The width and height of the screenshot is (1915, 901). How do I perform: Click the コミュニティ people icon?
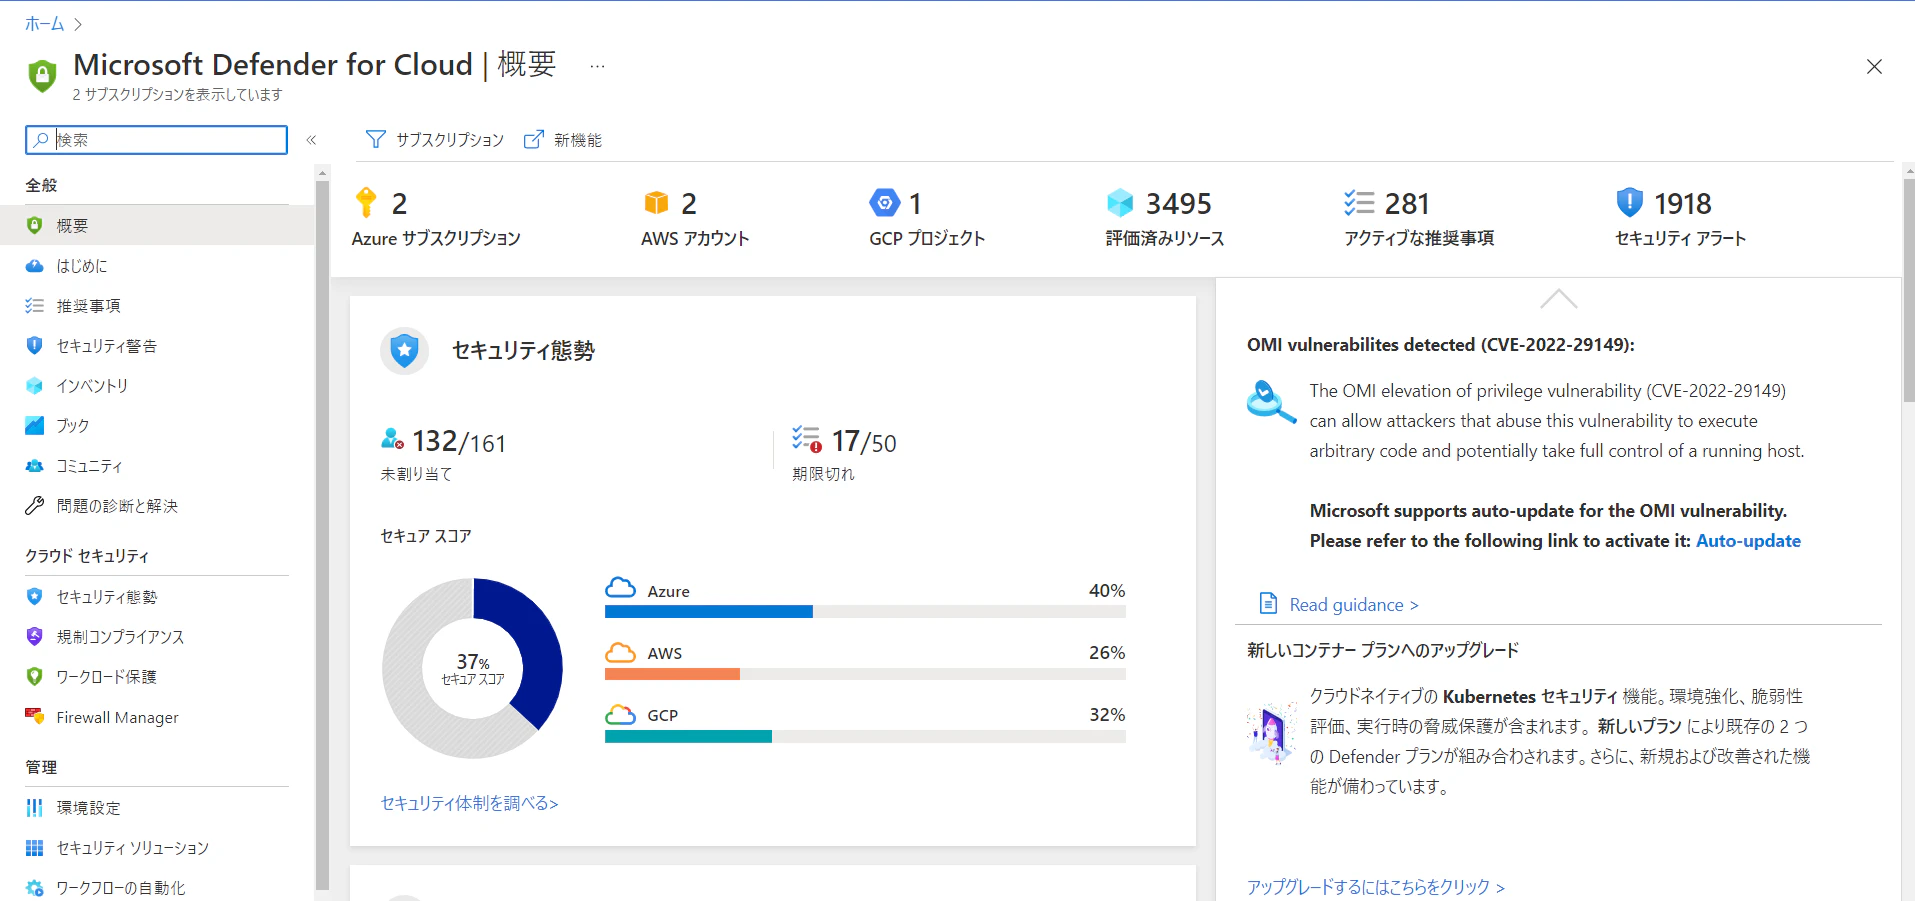34,465
